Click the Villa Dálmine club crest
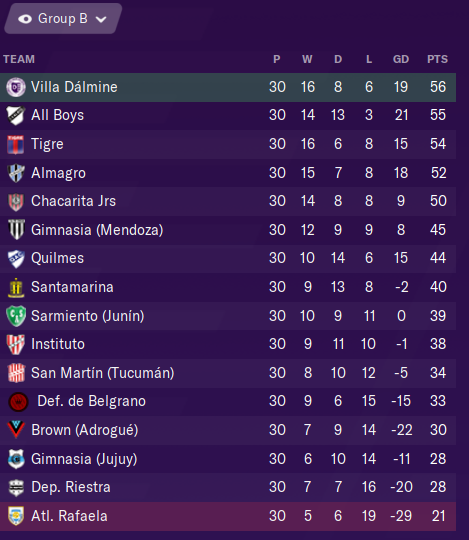 15,87
